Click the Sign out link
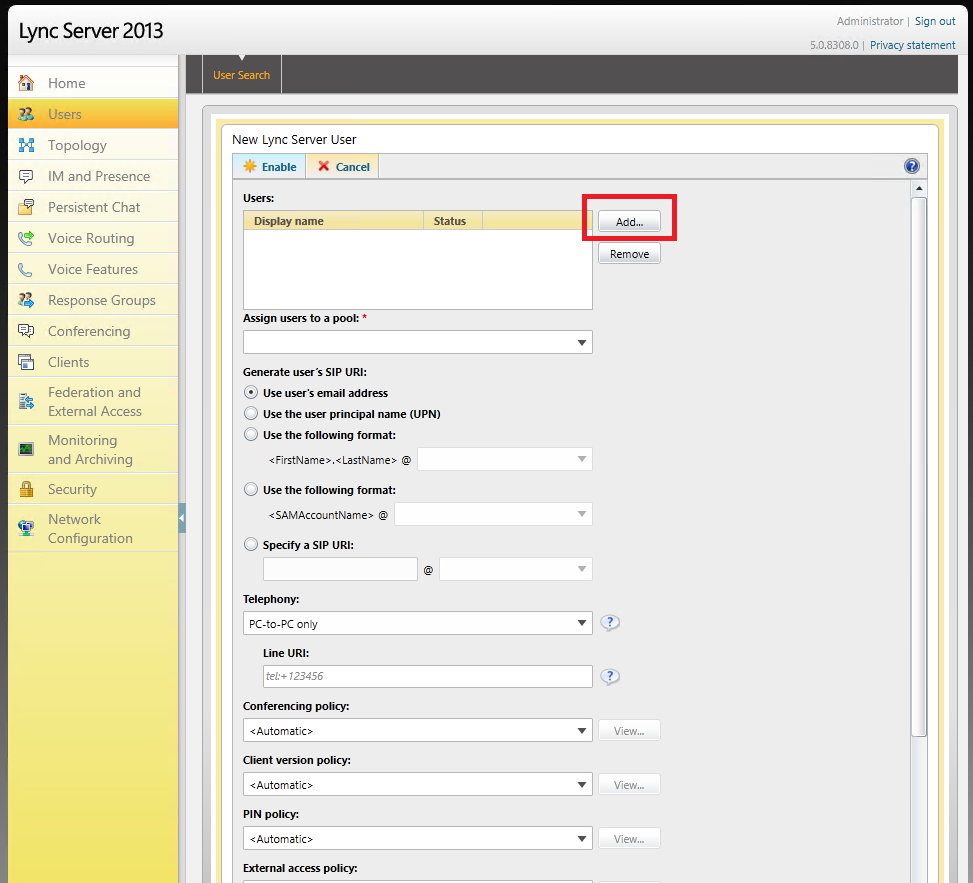The width and height of the screenshot is (973, 883). pos(935,21)
